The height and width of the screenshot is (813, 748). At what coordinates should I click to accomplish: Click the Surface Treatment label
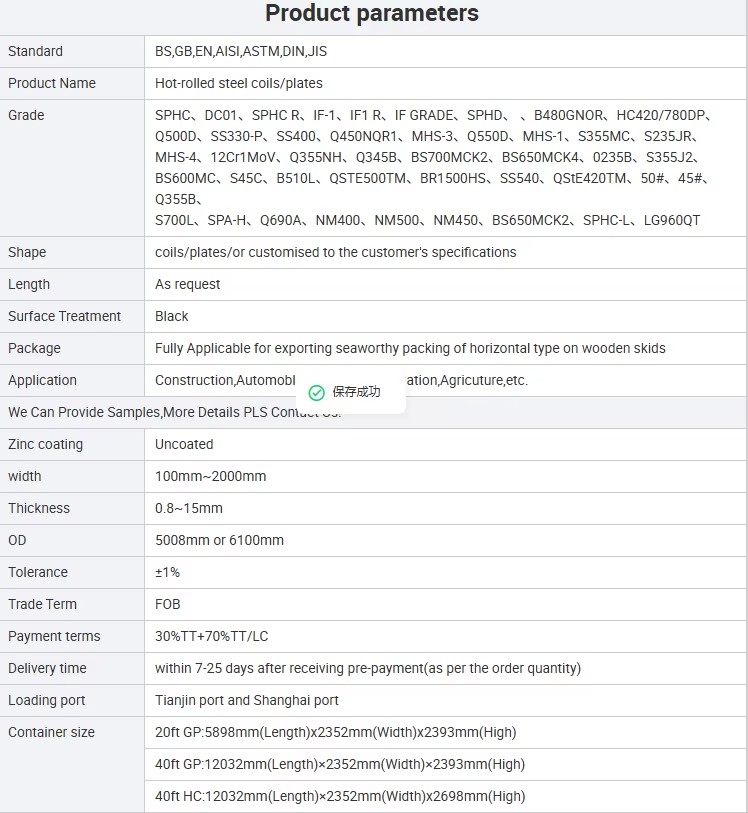64,316
